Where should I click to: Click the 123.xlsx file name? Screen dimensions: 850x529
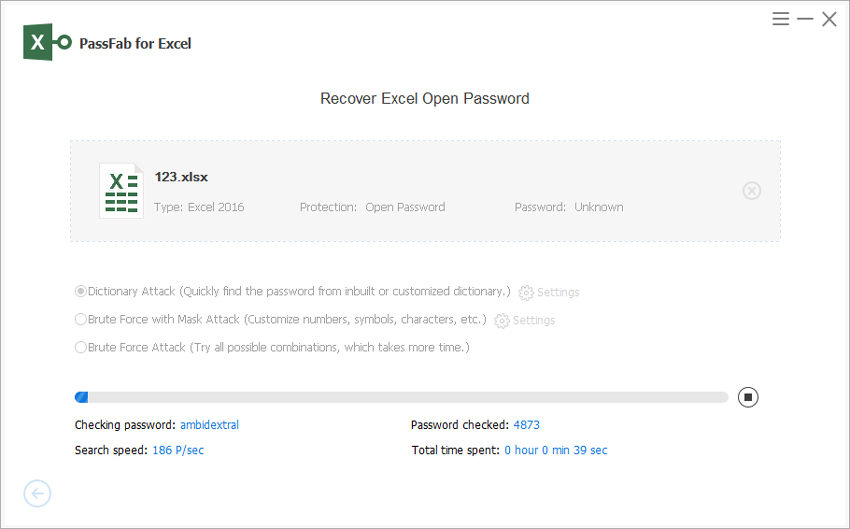tap(181, 177)
